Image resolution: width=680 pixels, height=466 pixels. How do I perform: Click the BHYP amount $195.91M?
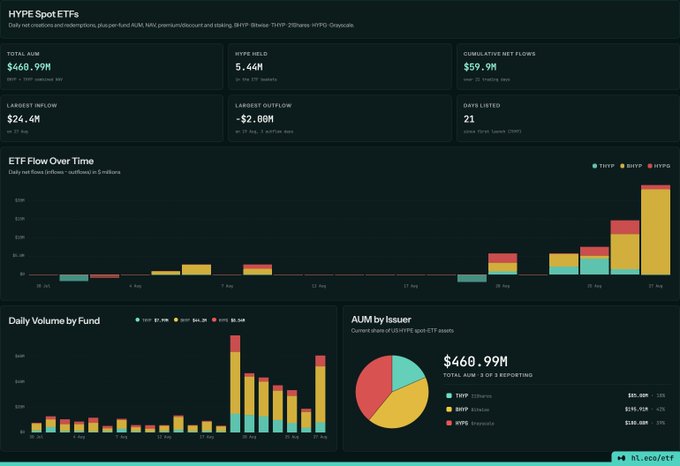pos(636,409)
